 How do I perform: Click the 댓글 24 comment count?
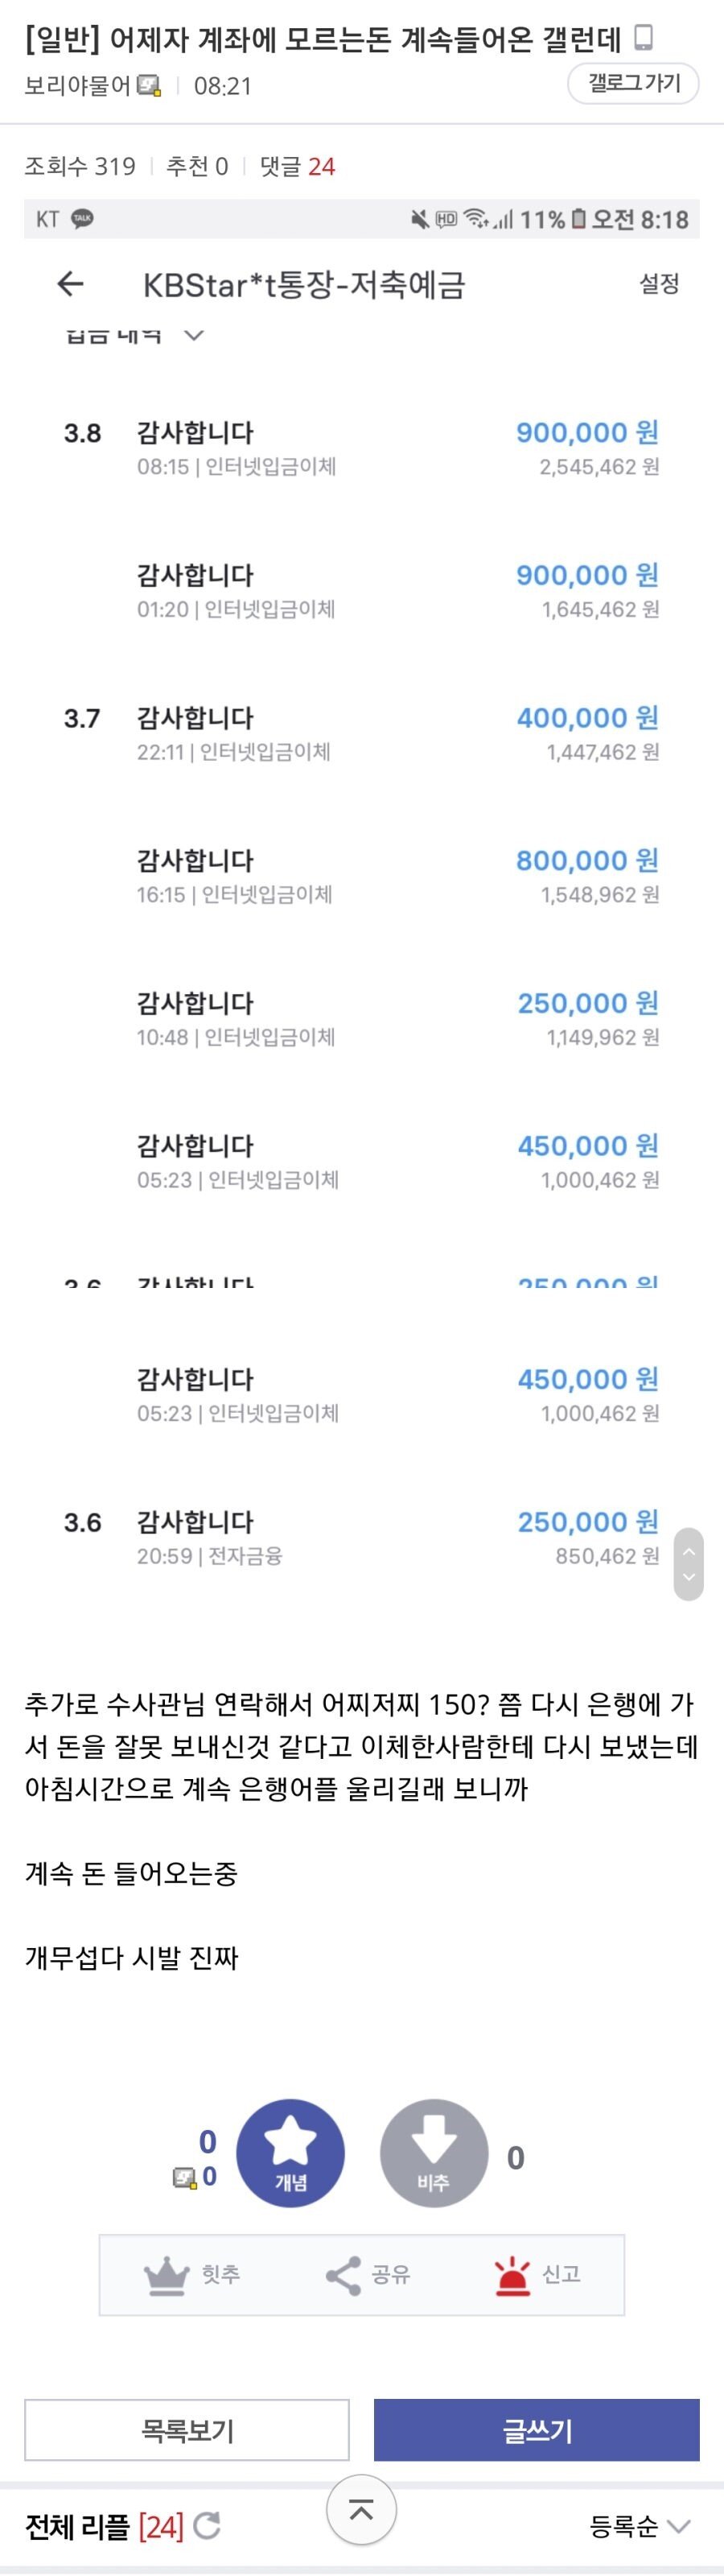coord(297,166)
